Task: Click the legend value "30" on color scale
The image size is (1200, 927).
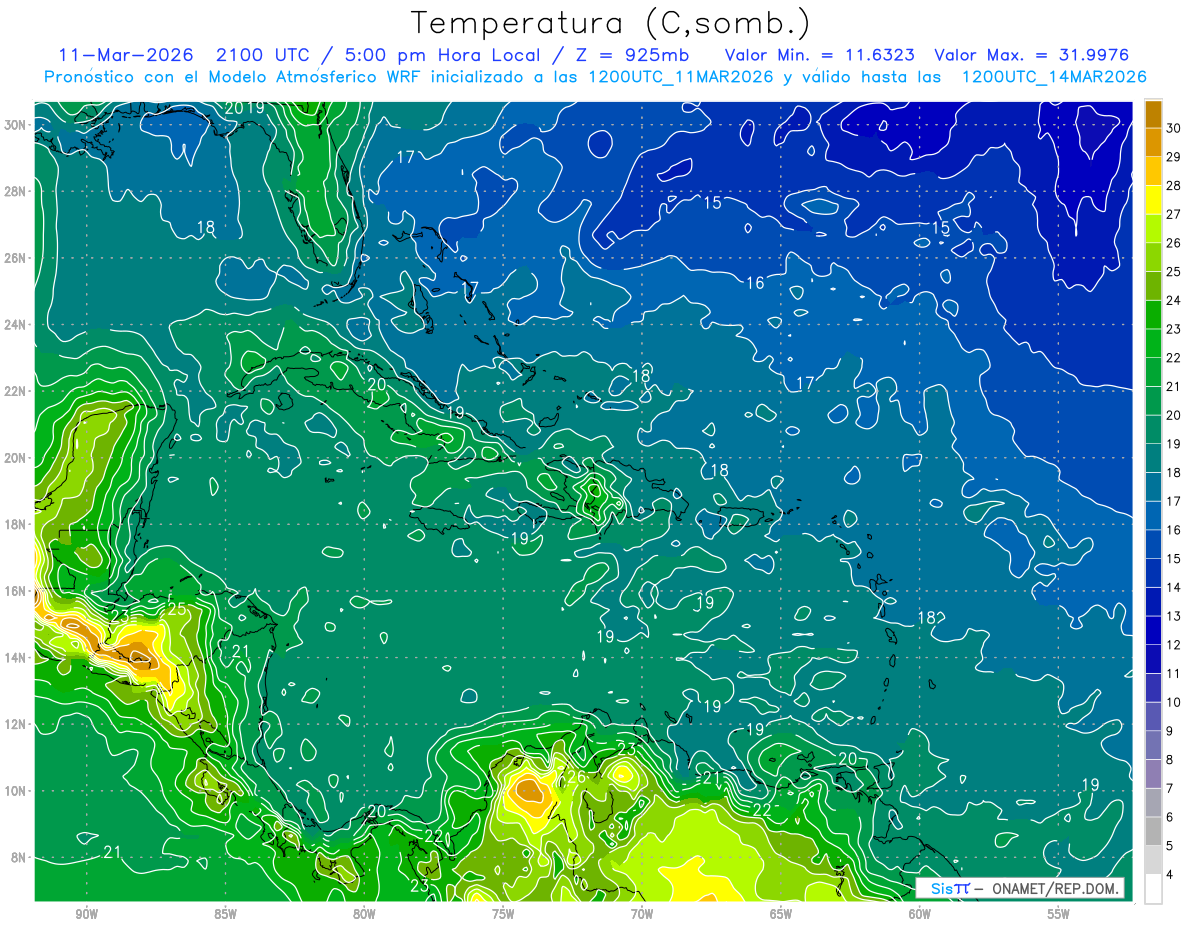Action: pos(1174,128)
